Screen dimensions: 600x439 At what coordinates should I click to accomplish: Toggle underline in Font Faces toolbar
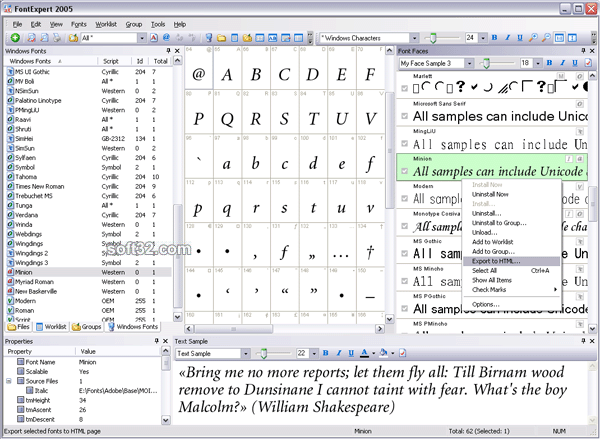coord(575,63)
